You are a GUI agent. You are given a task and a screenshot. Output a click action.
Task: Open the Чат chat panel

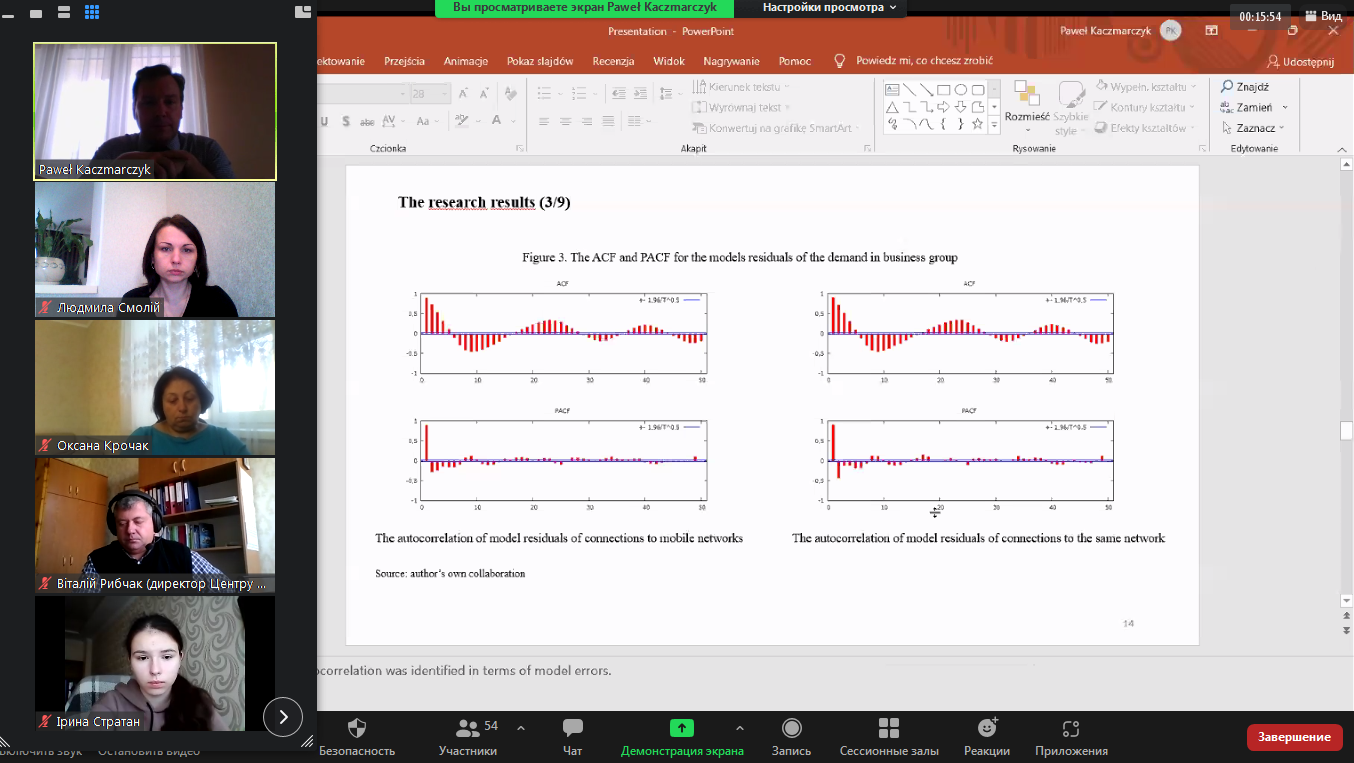573,737
